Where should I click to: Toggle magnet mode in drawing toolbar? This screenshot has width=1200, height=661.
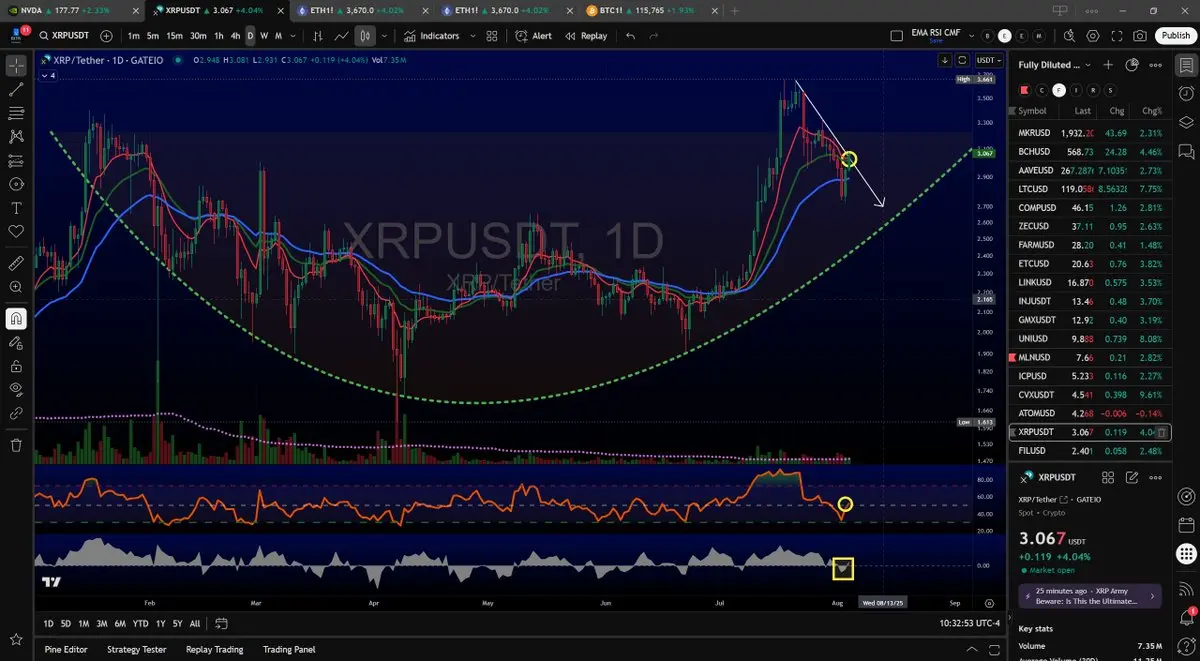tap(16, 318)
